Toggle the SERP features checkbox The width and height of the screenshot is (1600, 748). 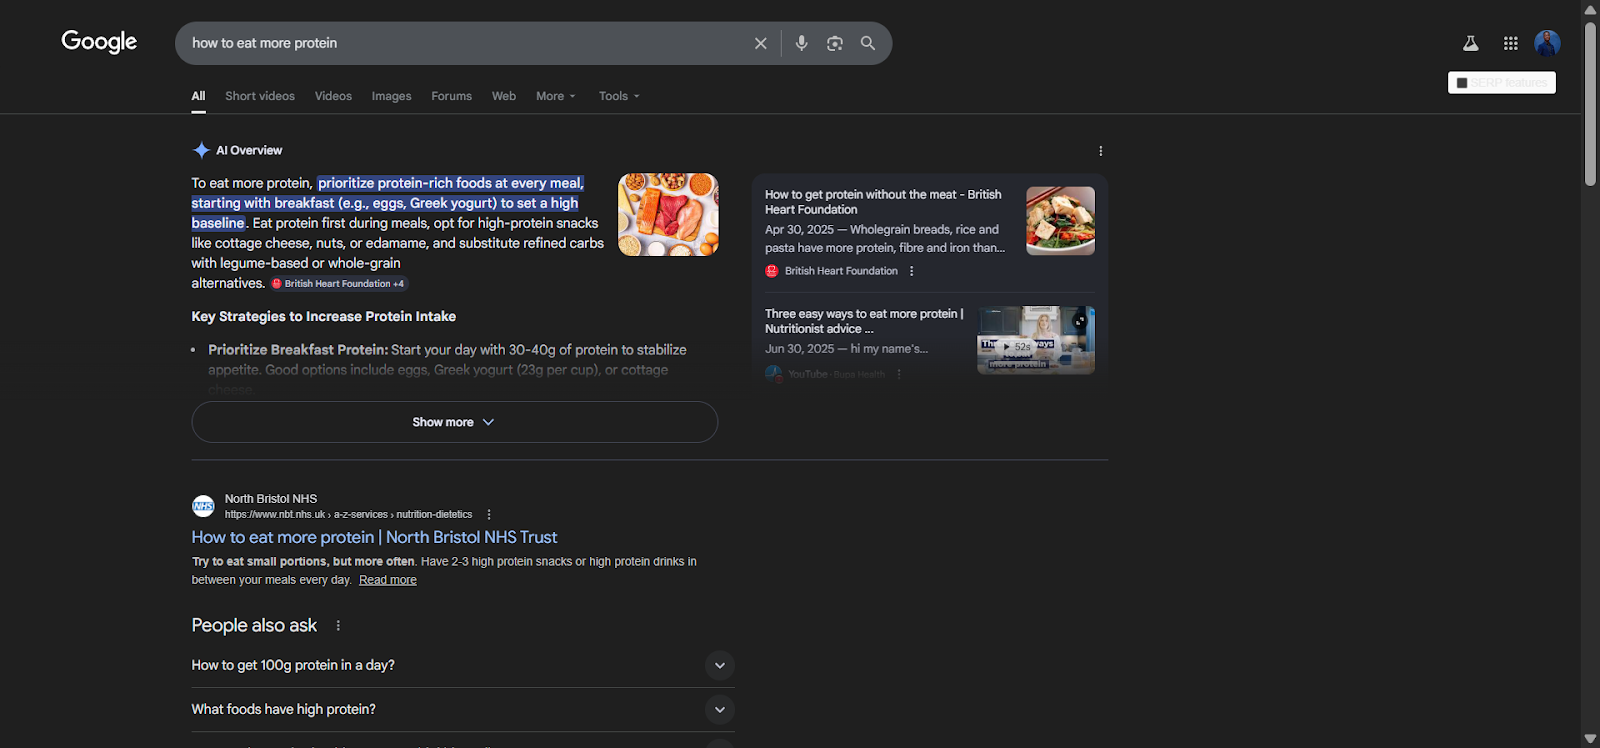tap(1462, 83)
